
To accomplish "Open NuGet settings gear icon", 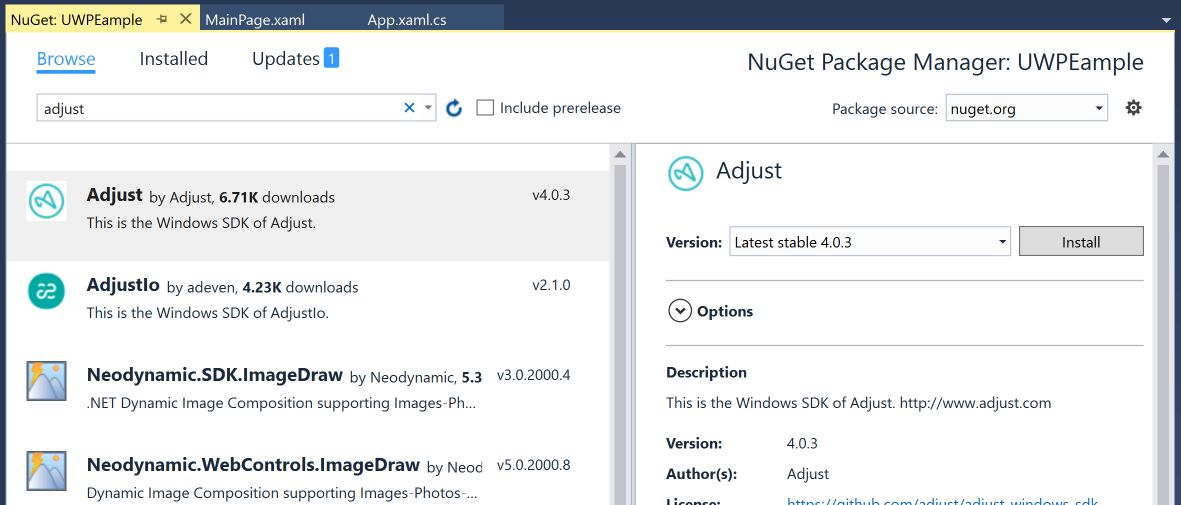I will pyautogui.click(x=1133, y=108).
